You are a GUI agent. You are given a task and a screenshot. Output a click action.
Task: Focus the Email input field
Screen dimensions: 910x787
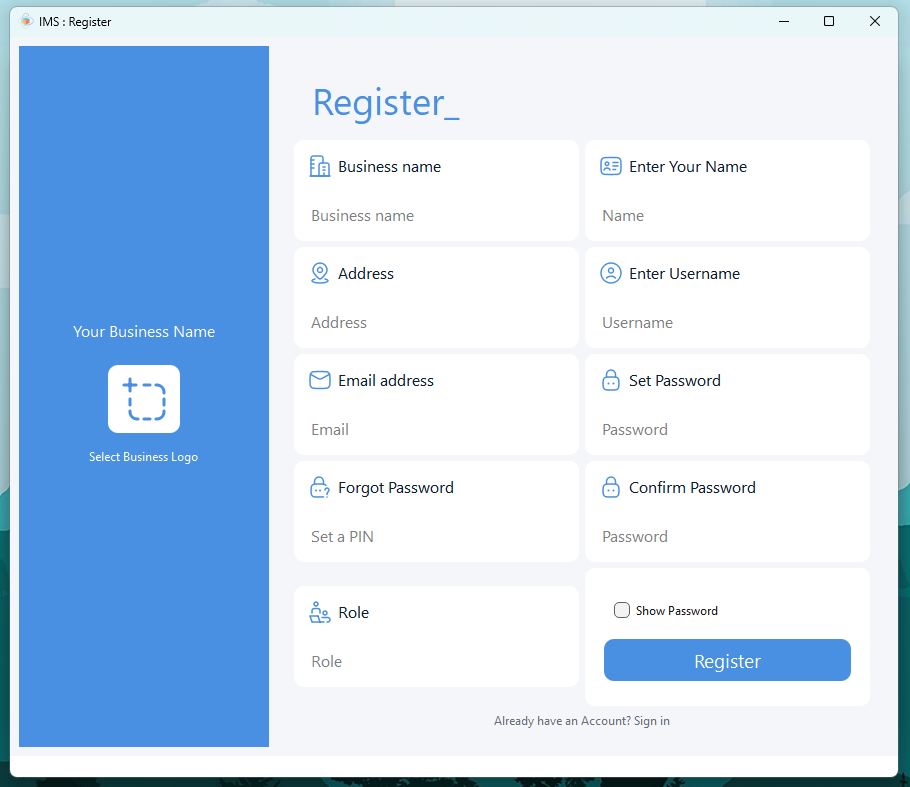click(436, 429)
